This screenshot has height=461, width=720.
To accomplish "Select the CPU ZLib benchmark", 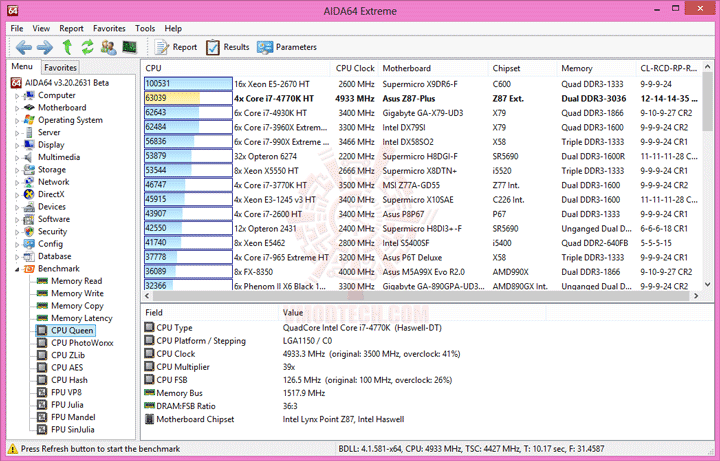I will (x=68, y=355).
